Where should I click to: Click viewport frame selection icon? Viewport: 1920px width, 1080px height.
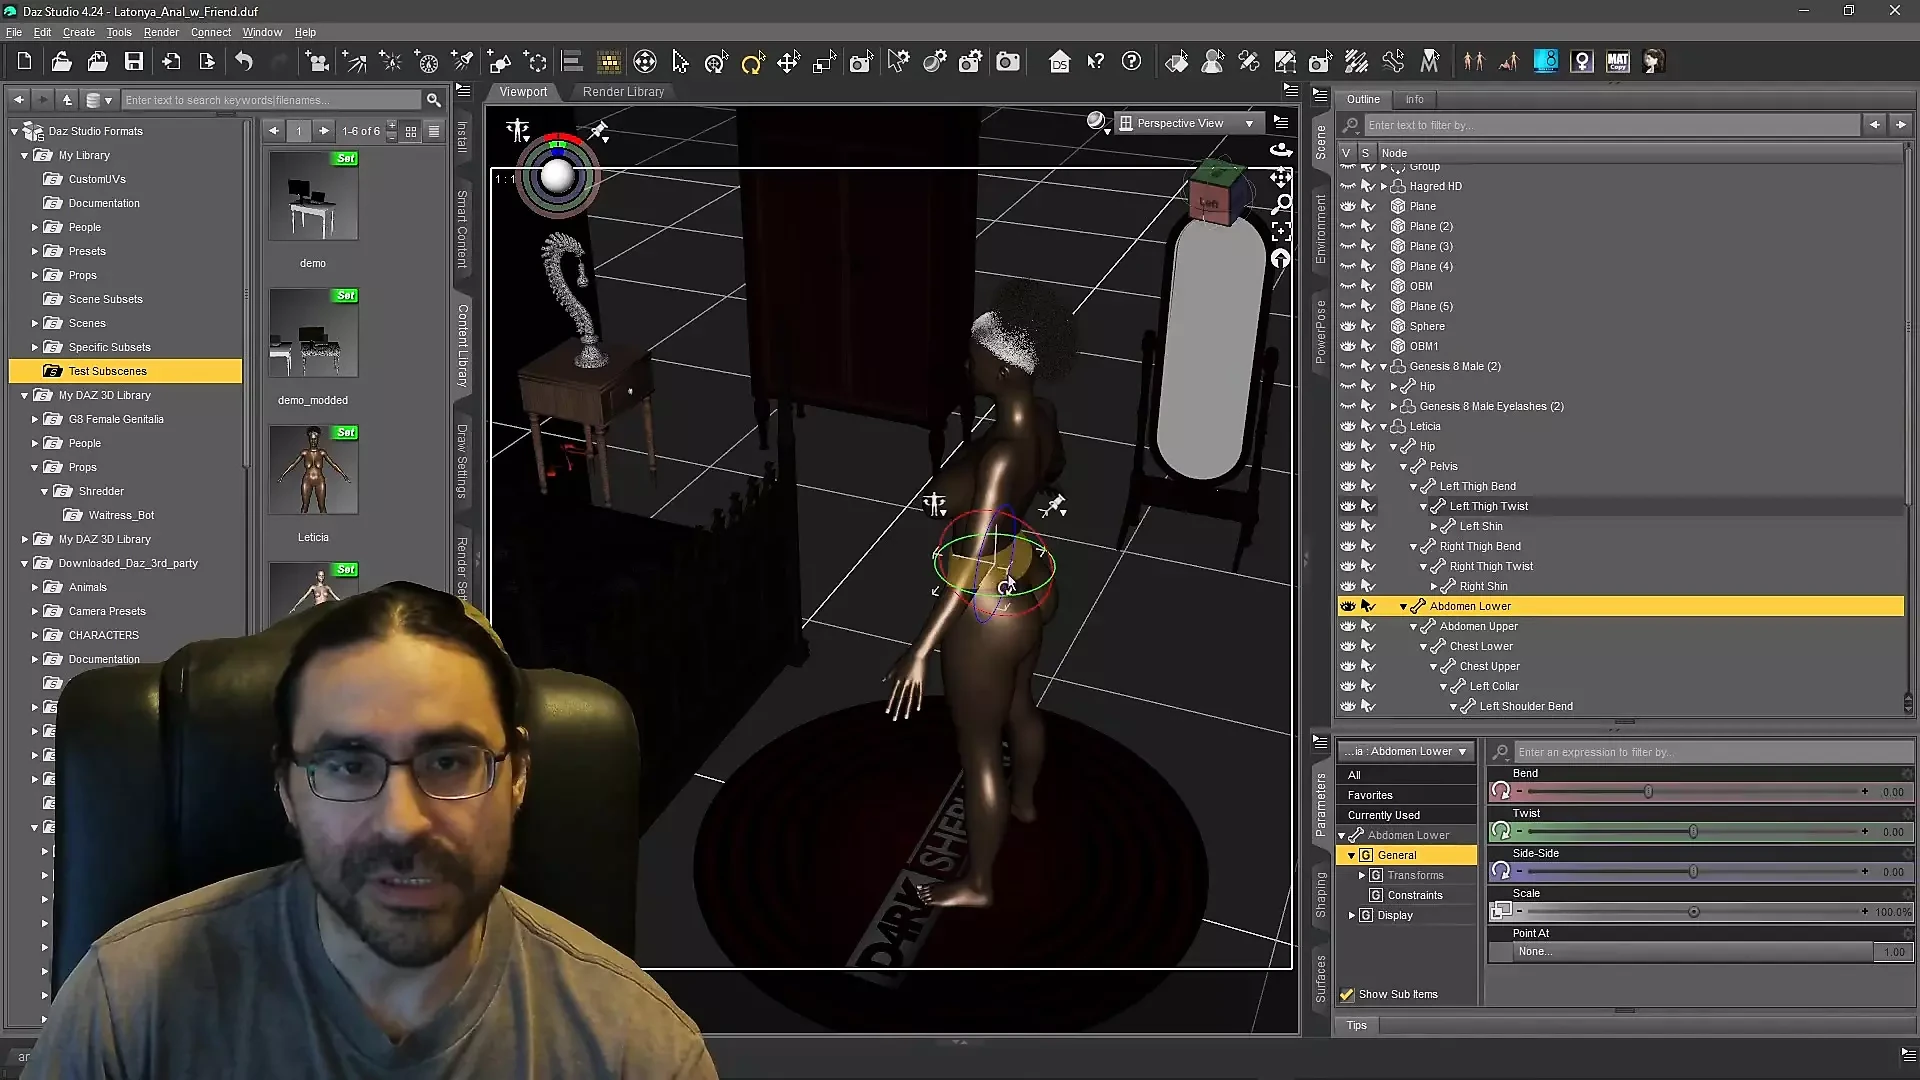(x=1281, y=231)
